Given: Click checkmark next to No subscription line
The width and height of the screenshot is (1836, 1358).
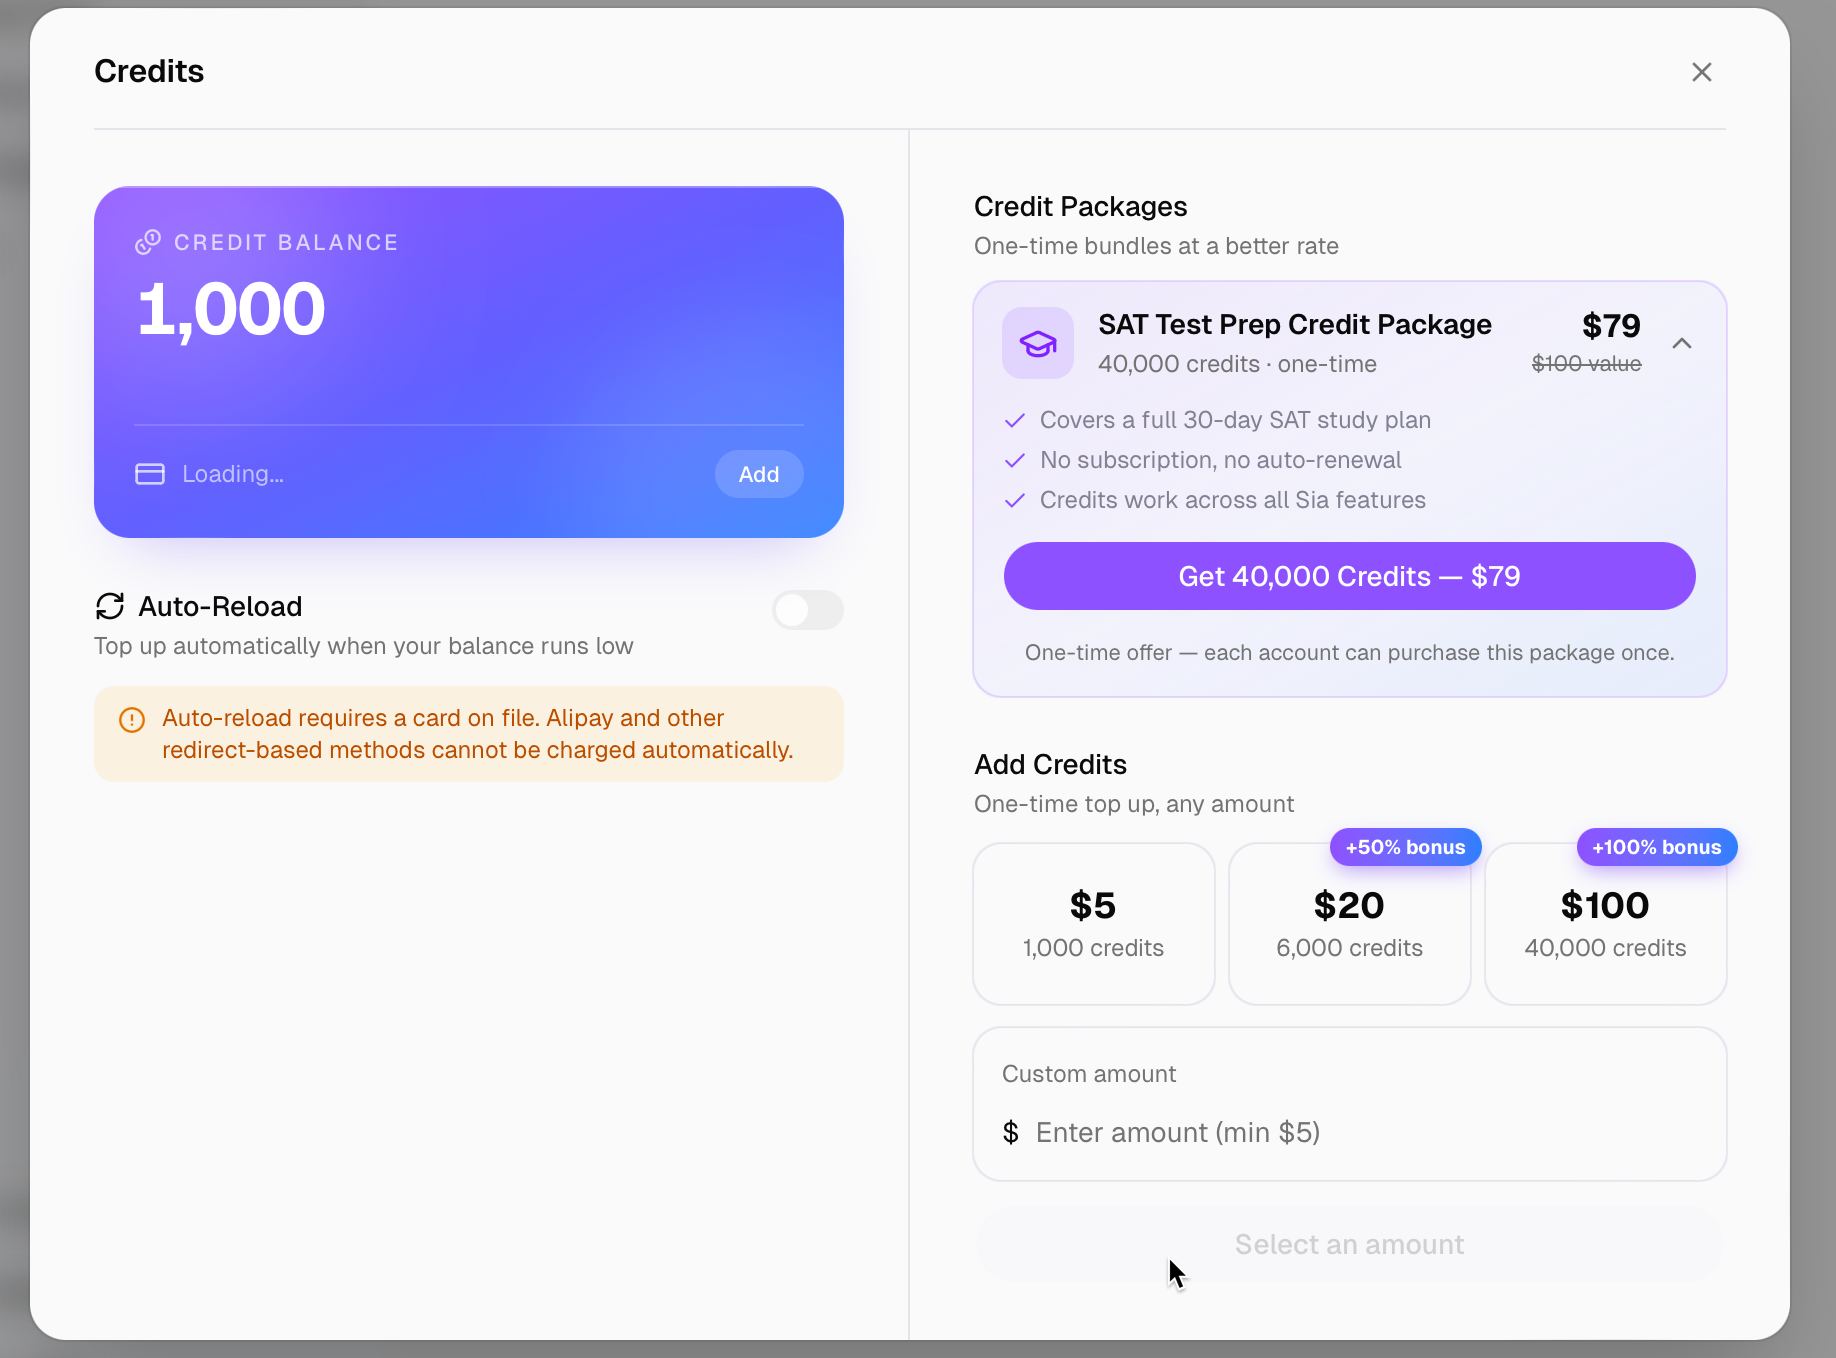Looking at the screenshot, I should tap(1015, 460).
